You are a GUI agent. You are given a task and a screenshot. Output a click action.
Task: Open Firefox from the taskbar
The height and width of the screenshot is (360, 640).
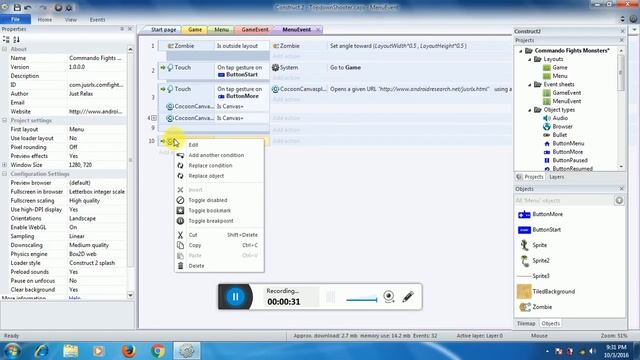coord(129,351)
